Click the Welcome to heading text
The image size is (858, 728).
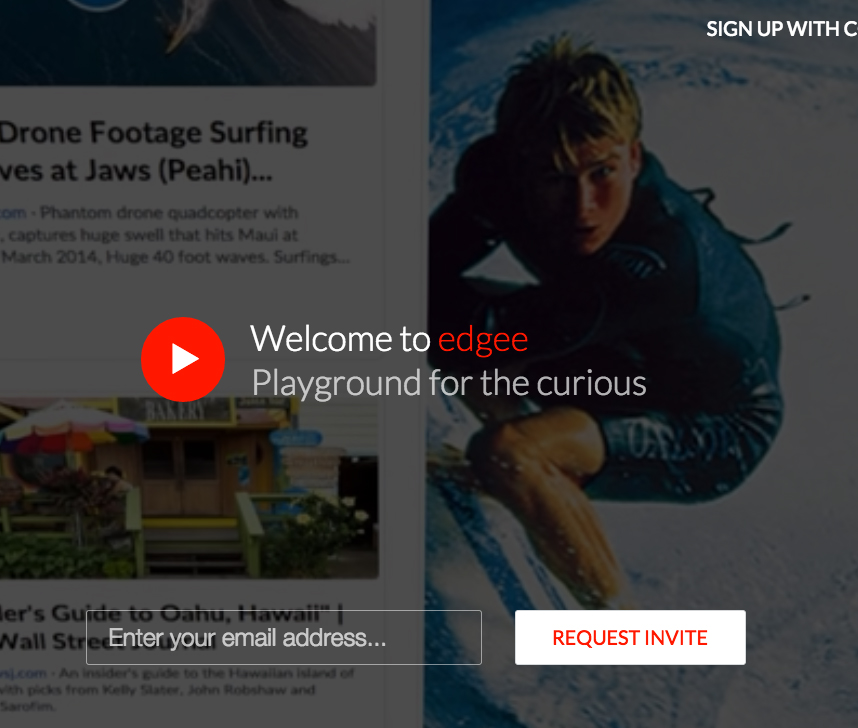(x=340, y=339)
